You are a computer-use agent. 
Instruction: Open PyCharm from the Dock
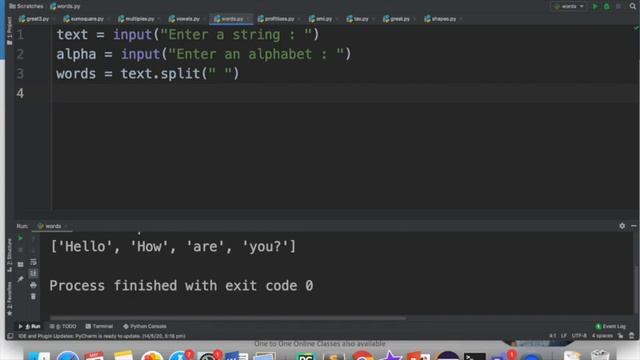[305, 356]
